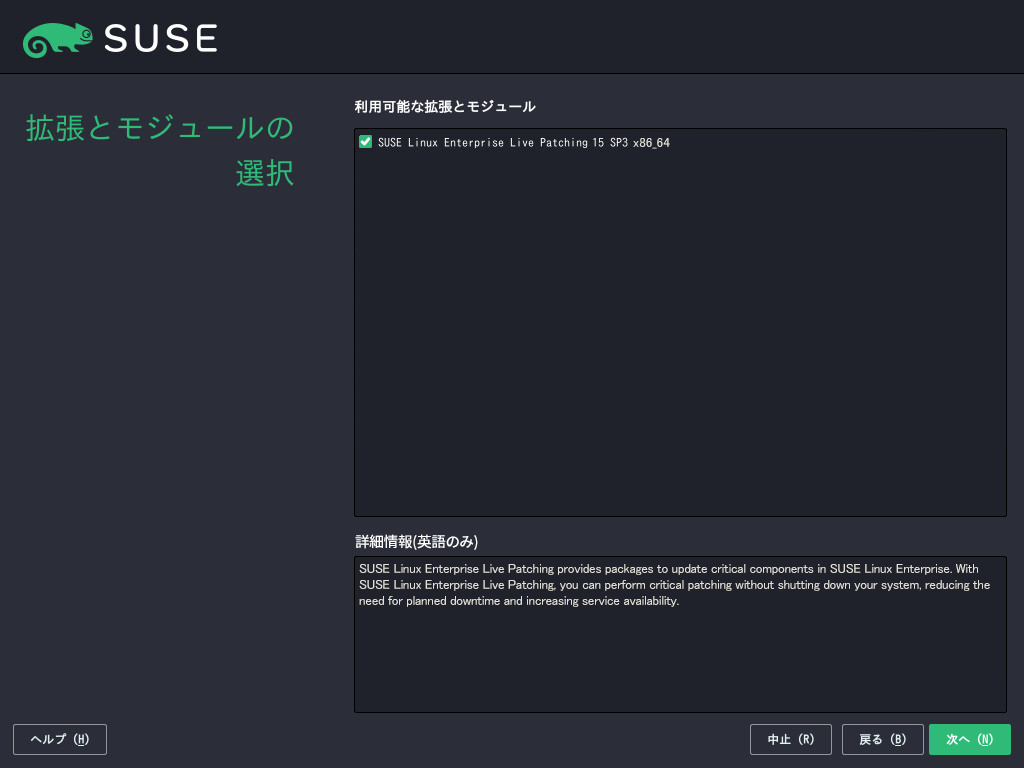The image size is (1024, 768).
Task: Click empty area of the details box
Action: pos(680,660)
